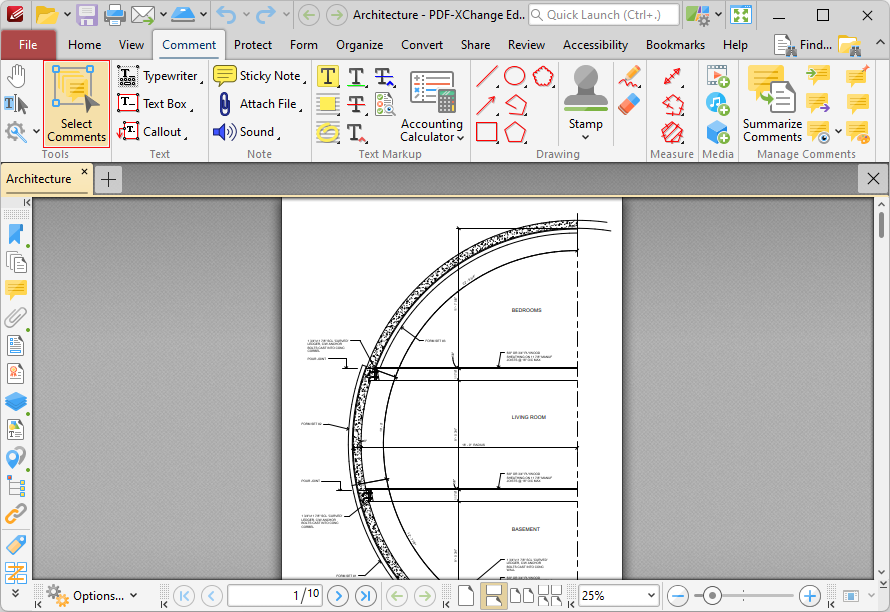890x612 pixels.
Task: Toggle continuous page layout
Action: (x=493, y=596)
